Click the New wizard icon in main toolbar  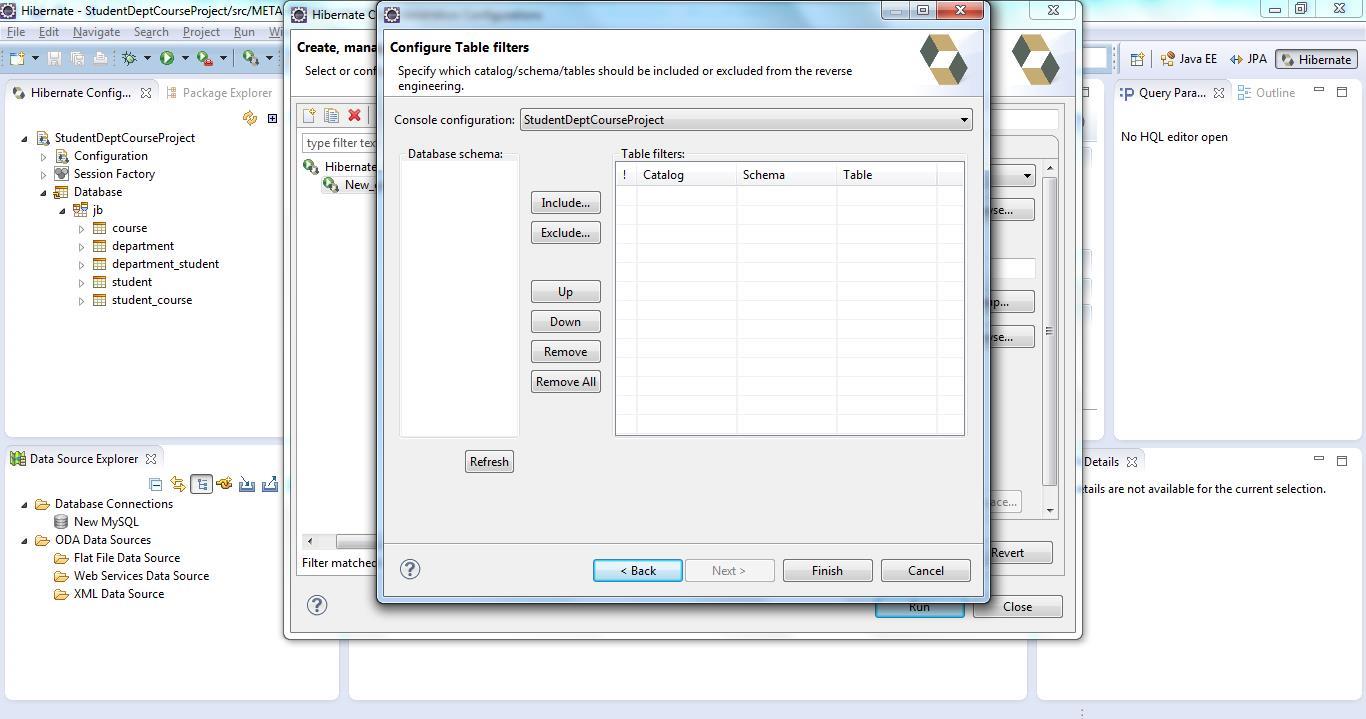17,58
